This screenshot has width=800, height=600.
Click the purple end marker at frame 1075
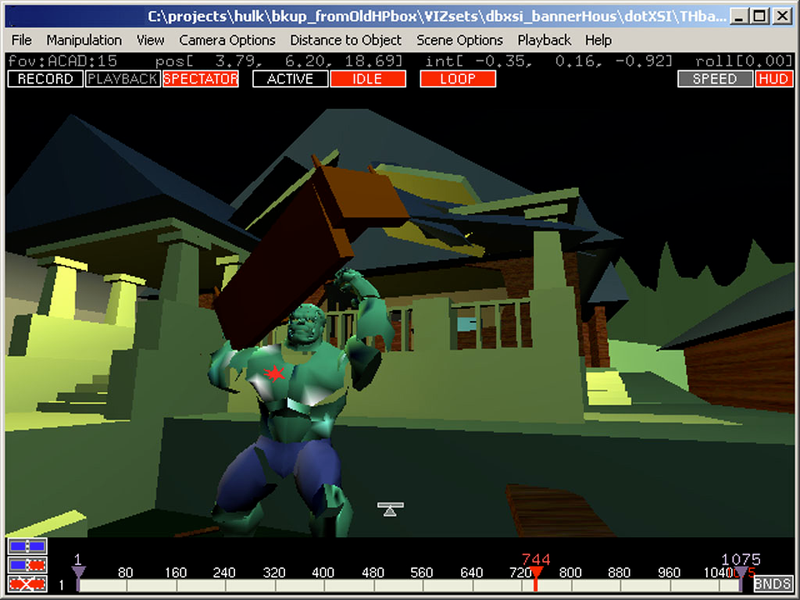(x=740, y=573)
